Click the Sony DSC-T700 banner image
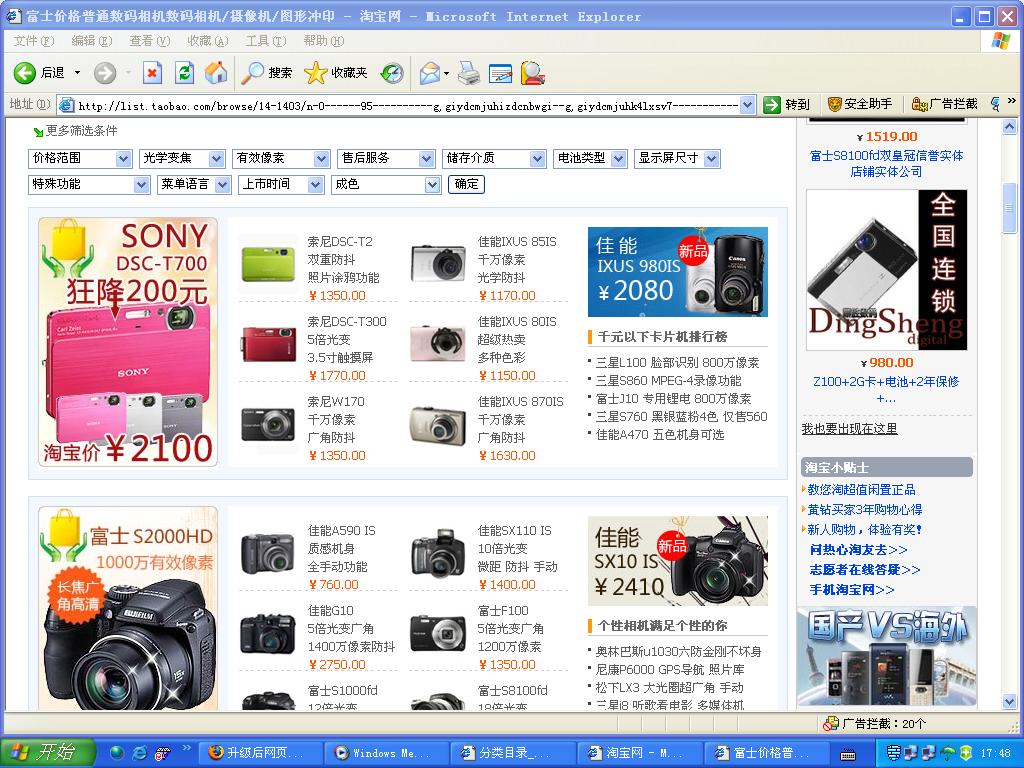Image resolution: width=1024 pixels, height=768 pixels. click(128, 342)
